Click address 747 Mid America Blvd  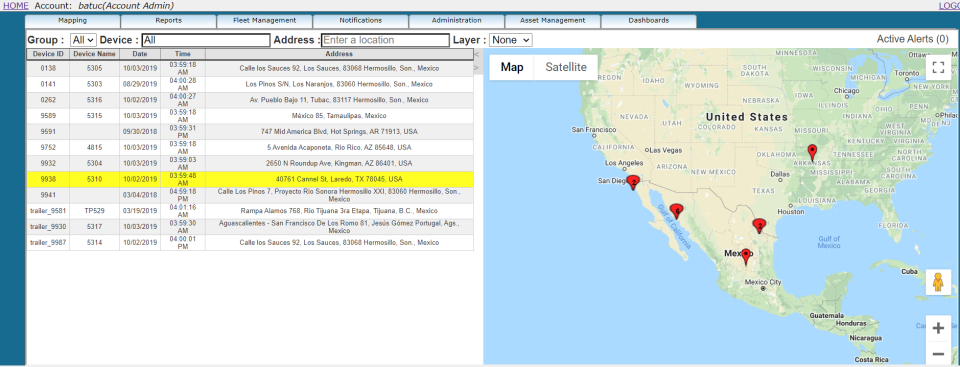coord(339,132)
